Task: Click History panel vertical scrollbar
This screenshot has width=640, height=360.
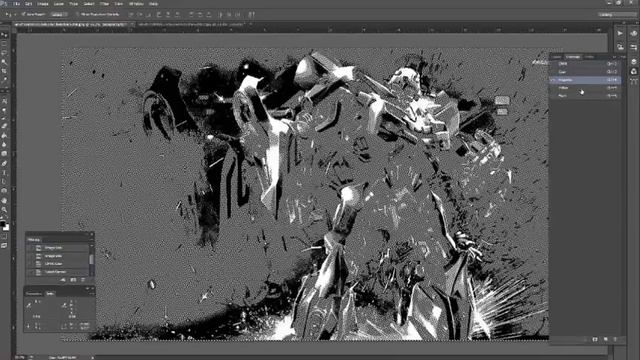Action: click(91, 260)
